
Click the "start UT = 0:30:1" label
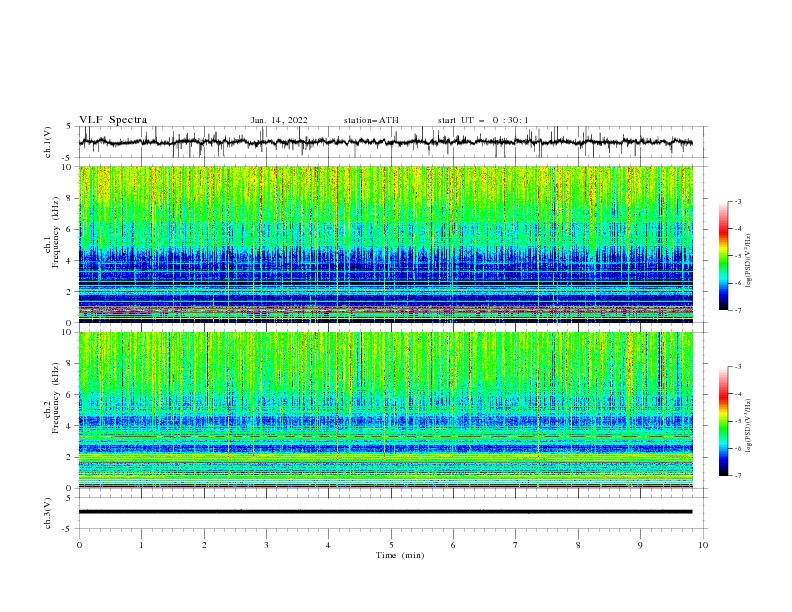[483, 120]
